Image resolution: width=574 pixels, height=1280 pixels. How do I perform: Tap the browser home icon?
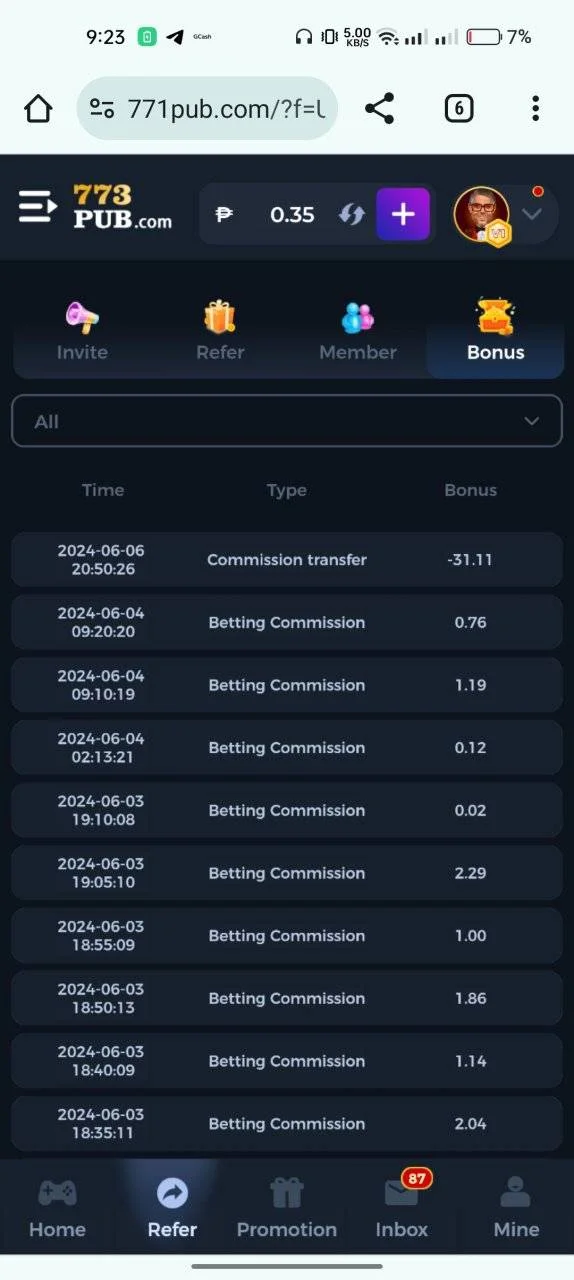click(x=38, y=108)
